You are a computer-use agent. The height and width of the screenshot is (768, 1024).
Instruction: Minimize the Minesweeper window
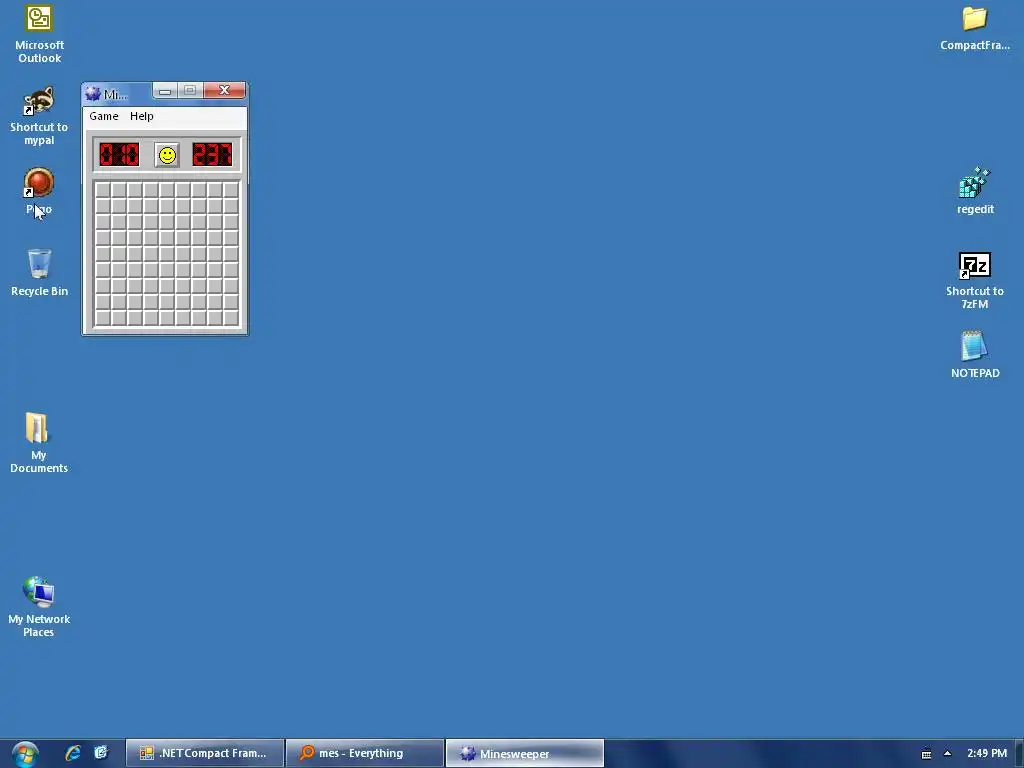pos(165,91)
